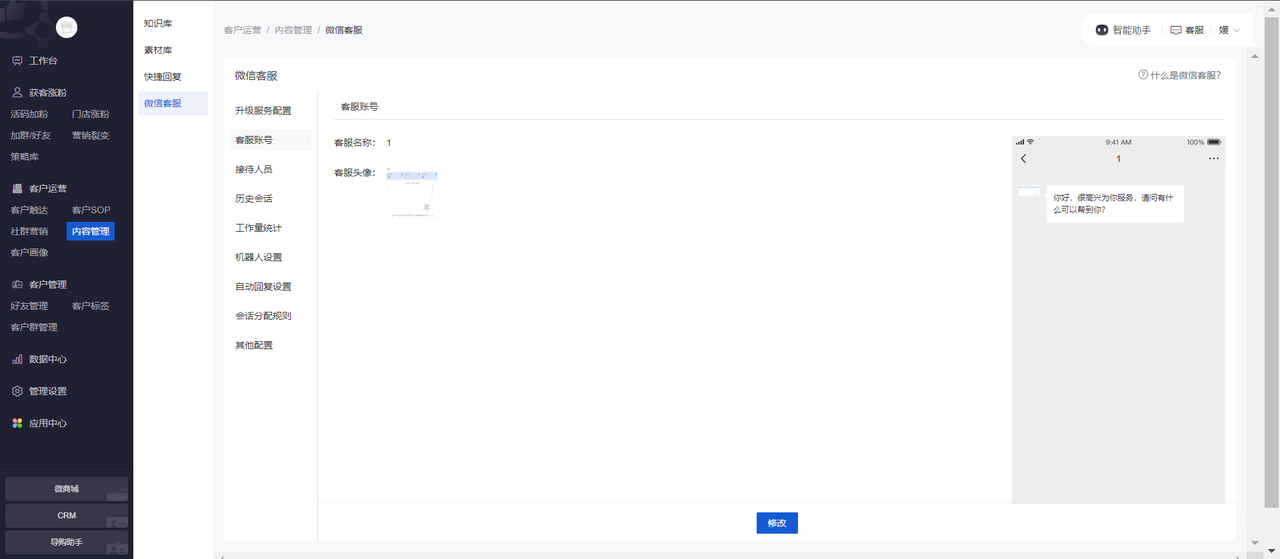Open 客户标签 in the sidebar
This screenshot has width=1280, height=559.
(x=91, y=306)
